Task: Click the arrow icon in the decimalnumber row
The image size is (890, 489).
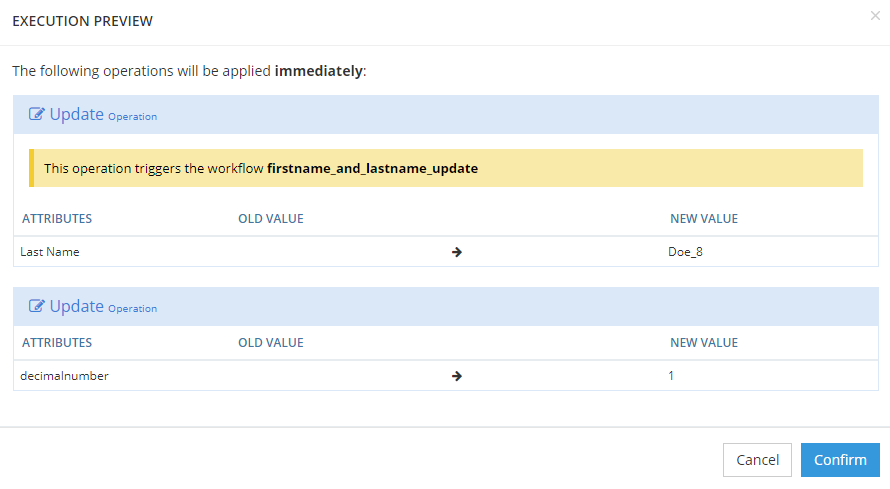Action: coord(456,376)
